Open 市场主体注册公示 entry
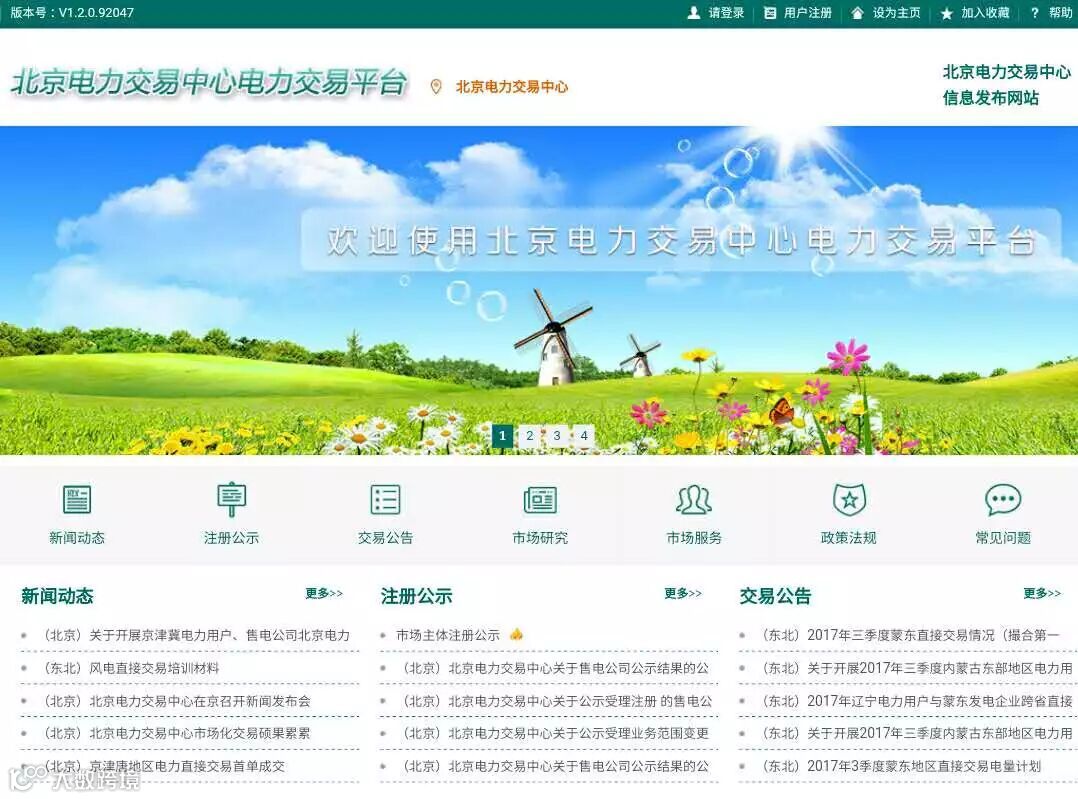The image size is (1078, 799). pos(448,635)
